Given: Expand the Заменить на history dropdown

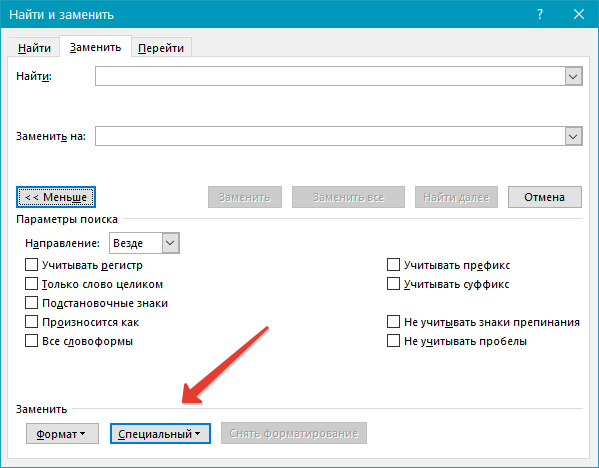Looking at the screenshot, I should click(x=573, y=136).
